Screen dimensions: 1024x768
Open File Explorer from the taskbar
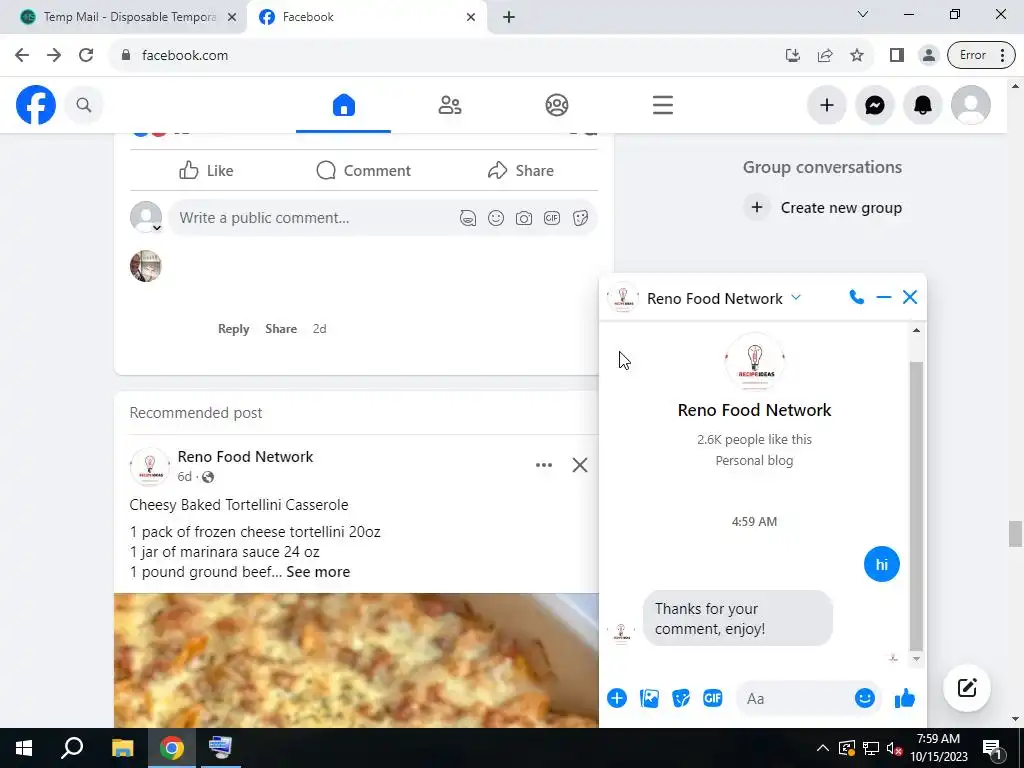click(x=122, y=748)
